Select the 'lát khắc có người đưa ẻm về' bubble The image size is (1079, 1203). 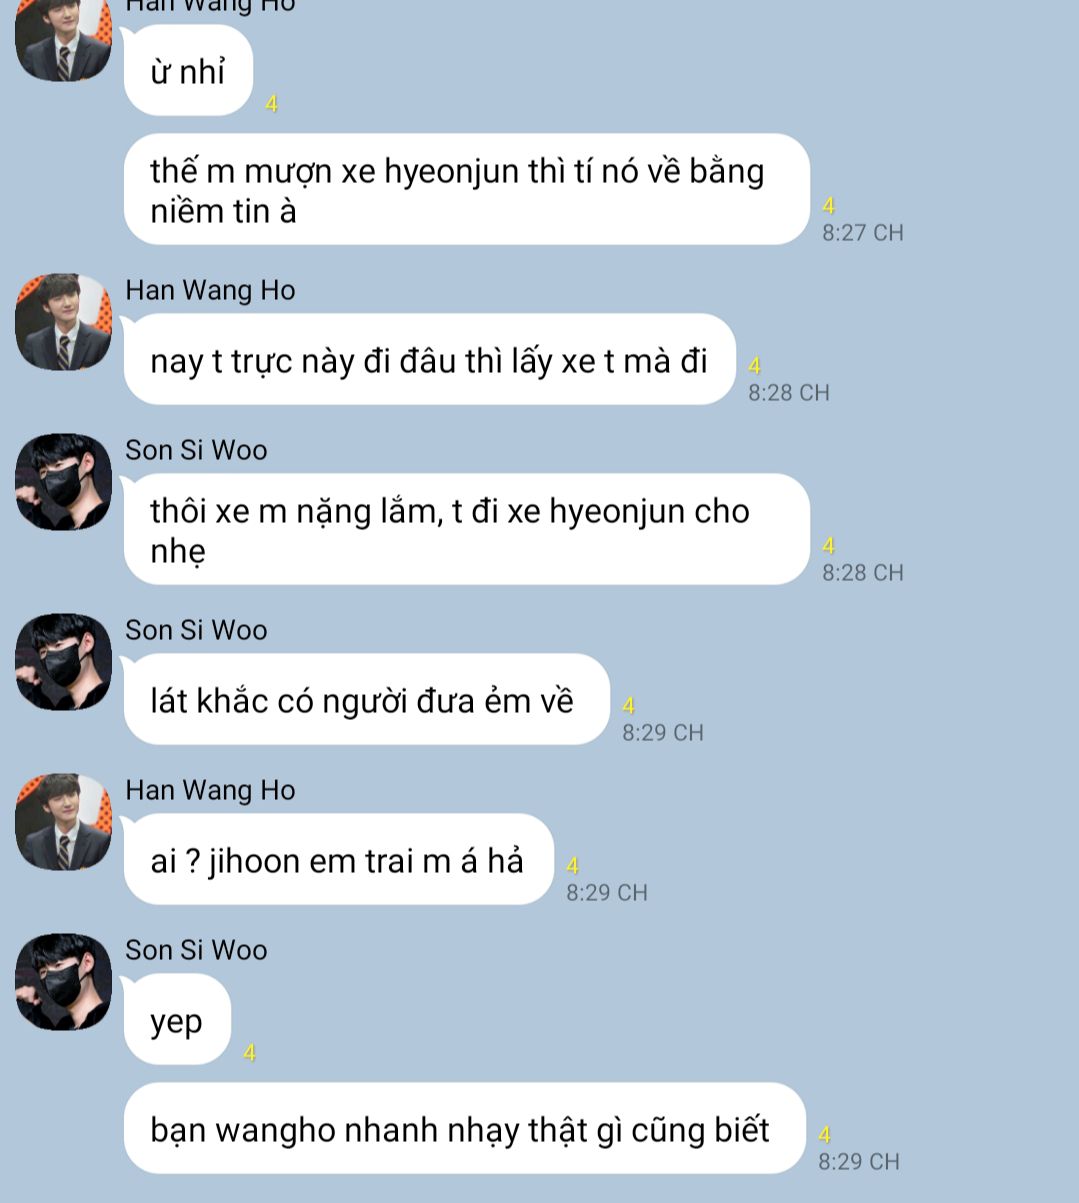coord(366,700)
